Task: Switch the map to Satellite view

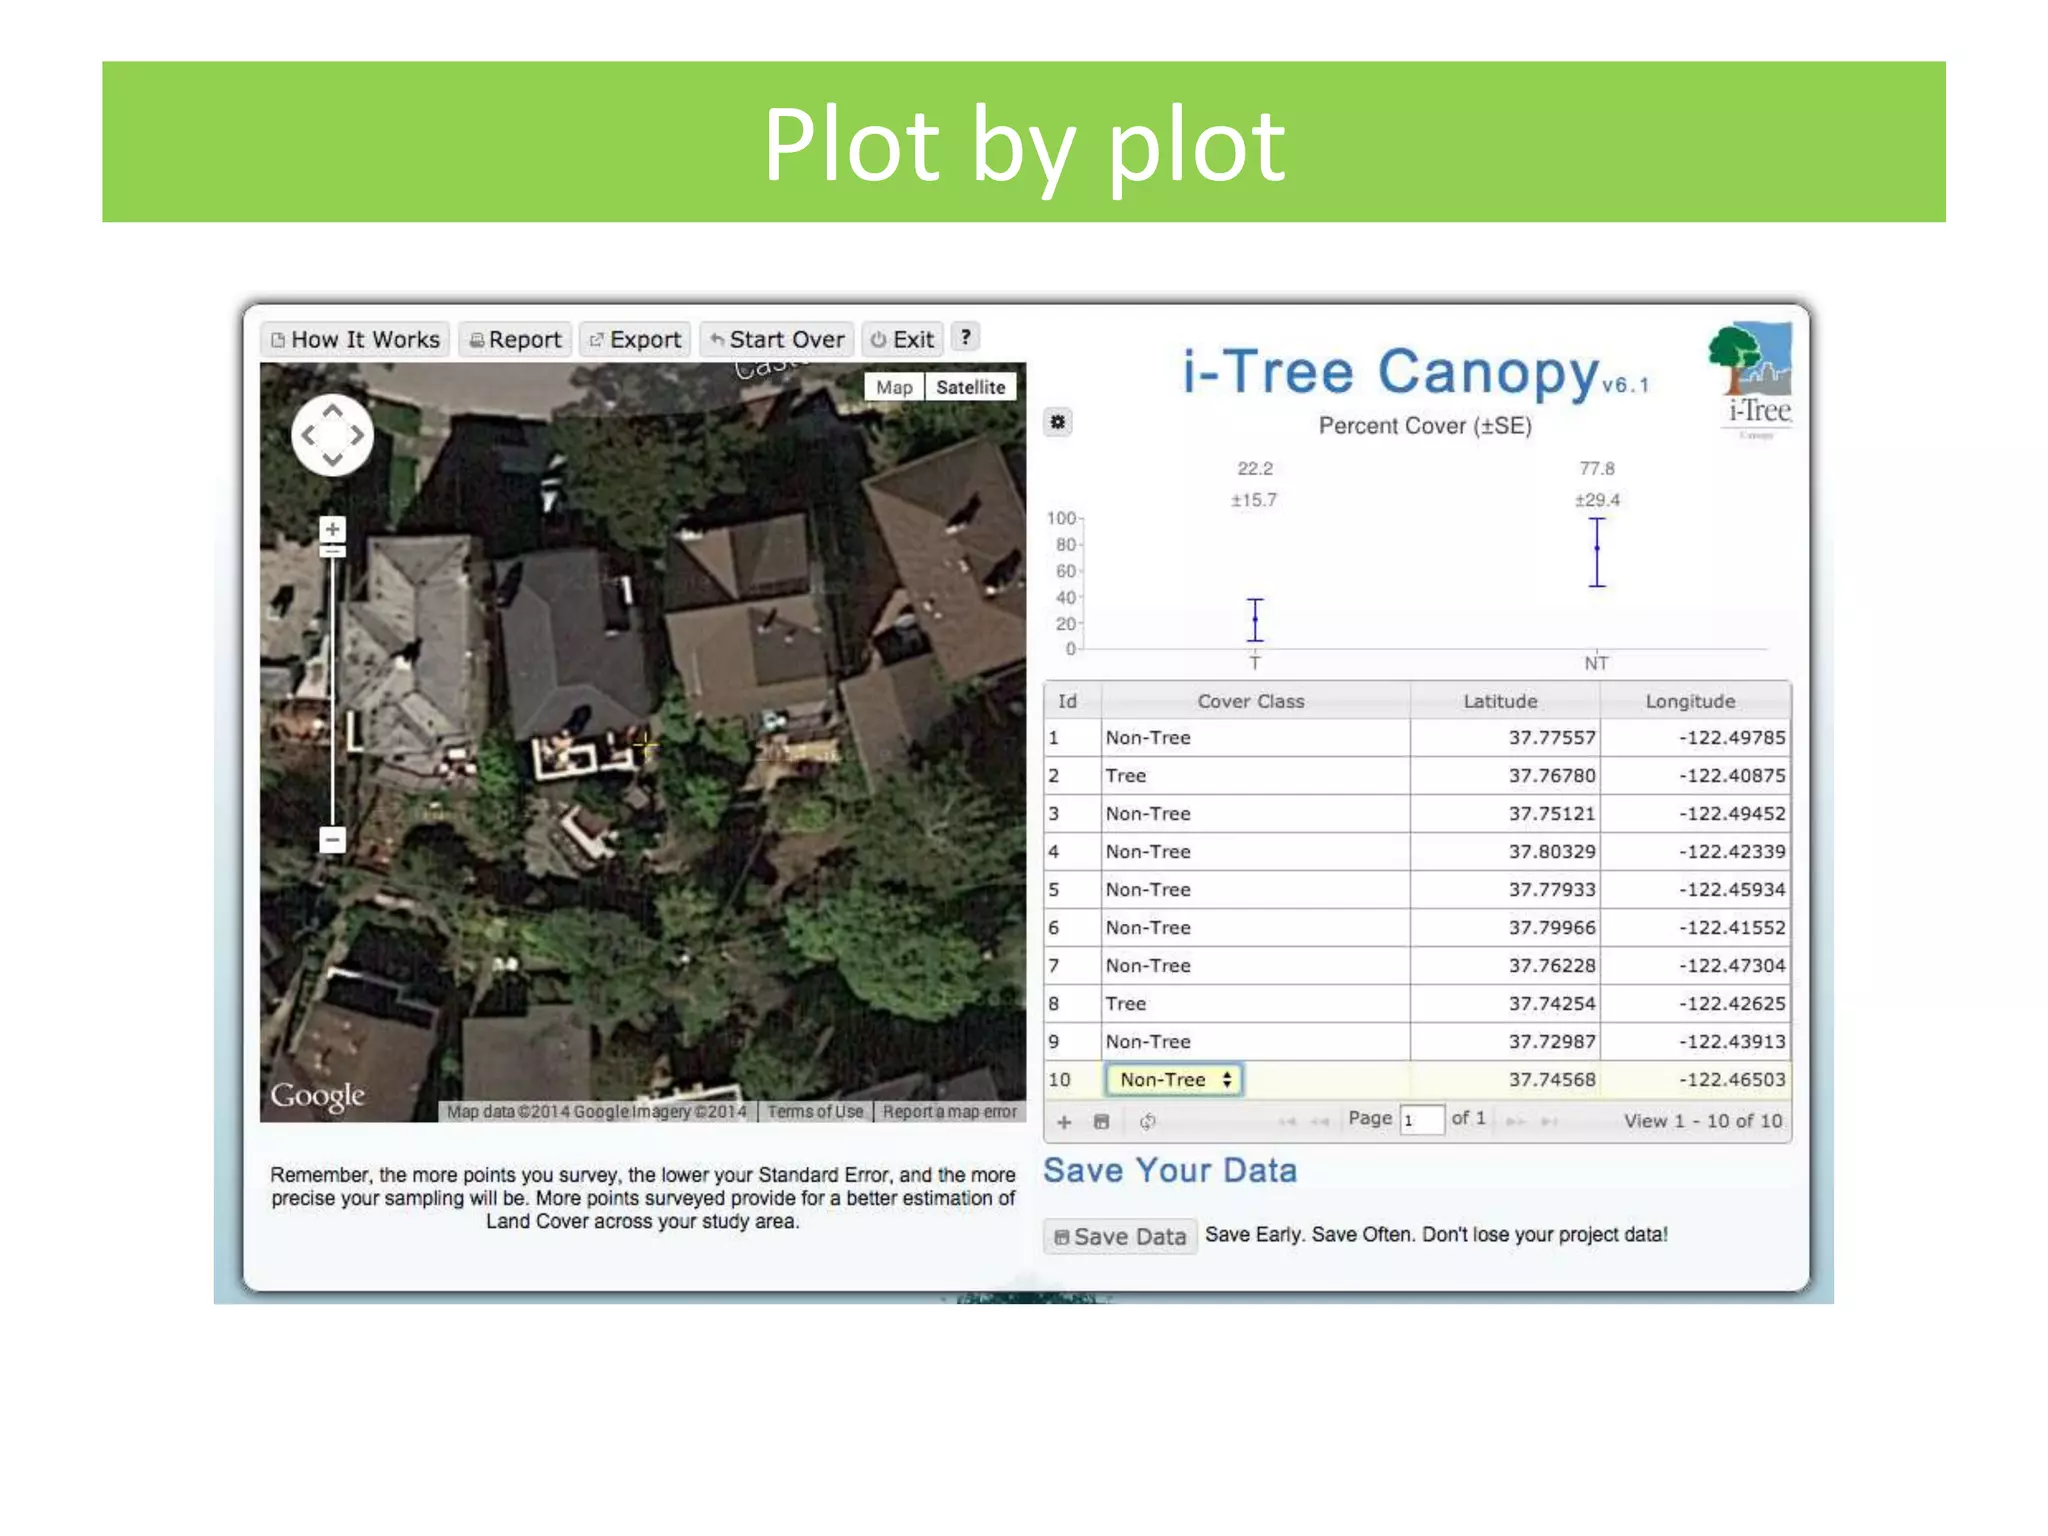Action: (970, 387)
